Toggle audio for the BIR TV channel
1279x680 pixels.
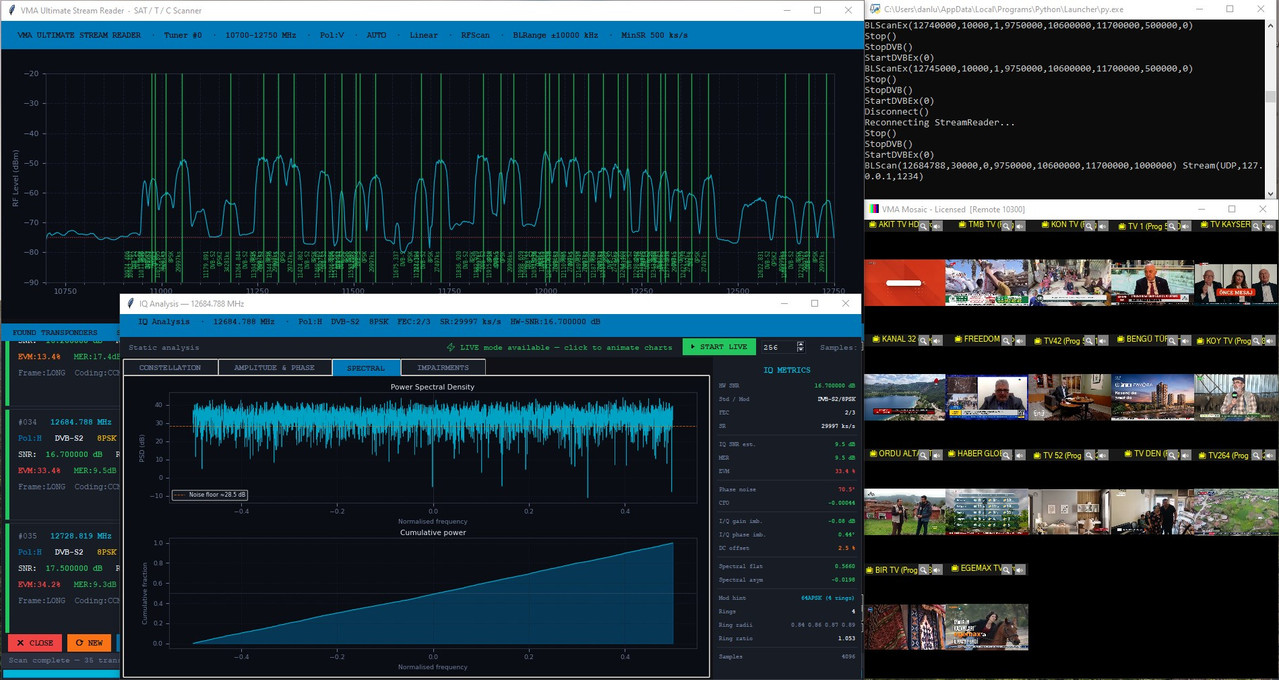coord(937,571)
